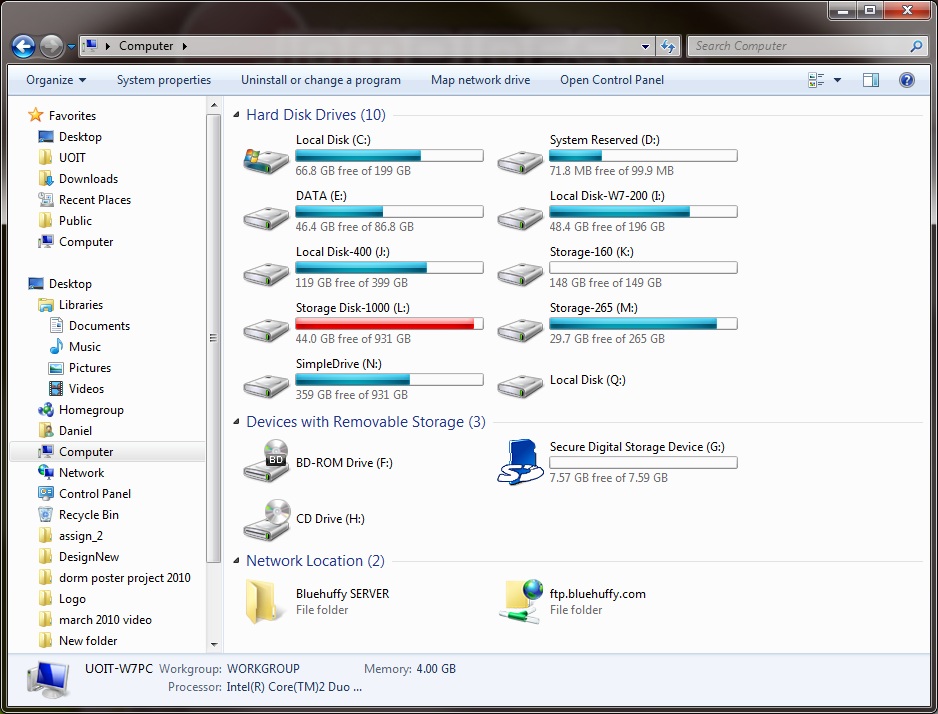Select Local Disk (C:) drive icon

tap(266, 160)
